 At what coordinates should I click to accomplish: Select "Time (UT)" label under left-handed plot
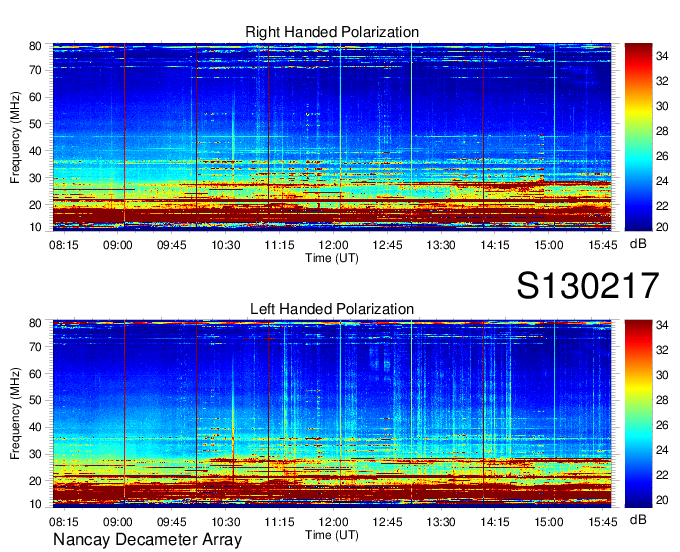pyautogui.click(x=332, y=535)
